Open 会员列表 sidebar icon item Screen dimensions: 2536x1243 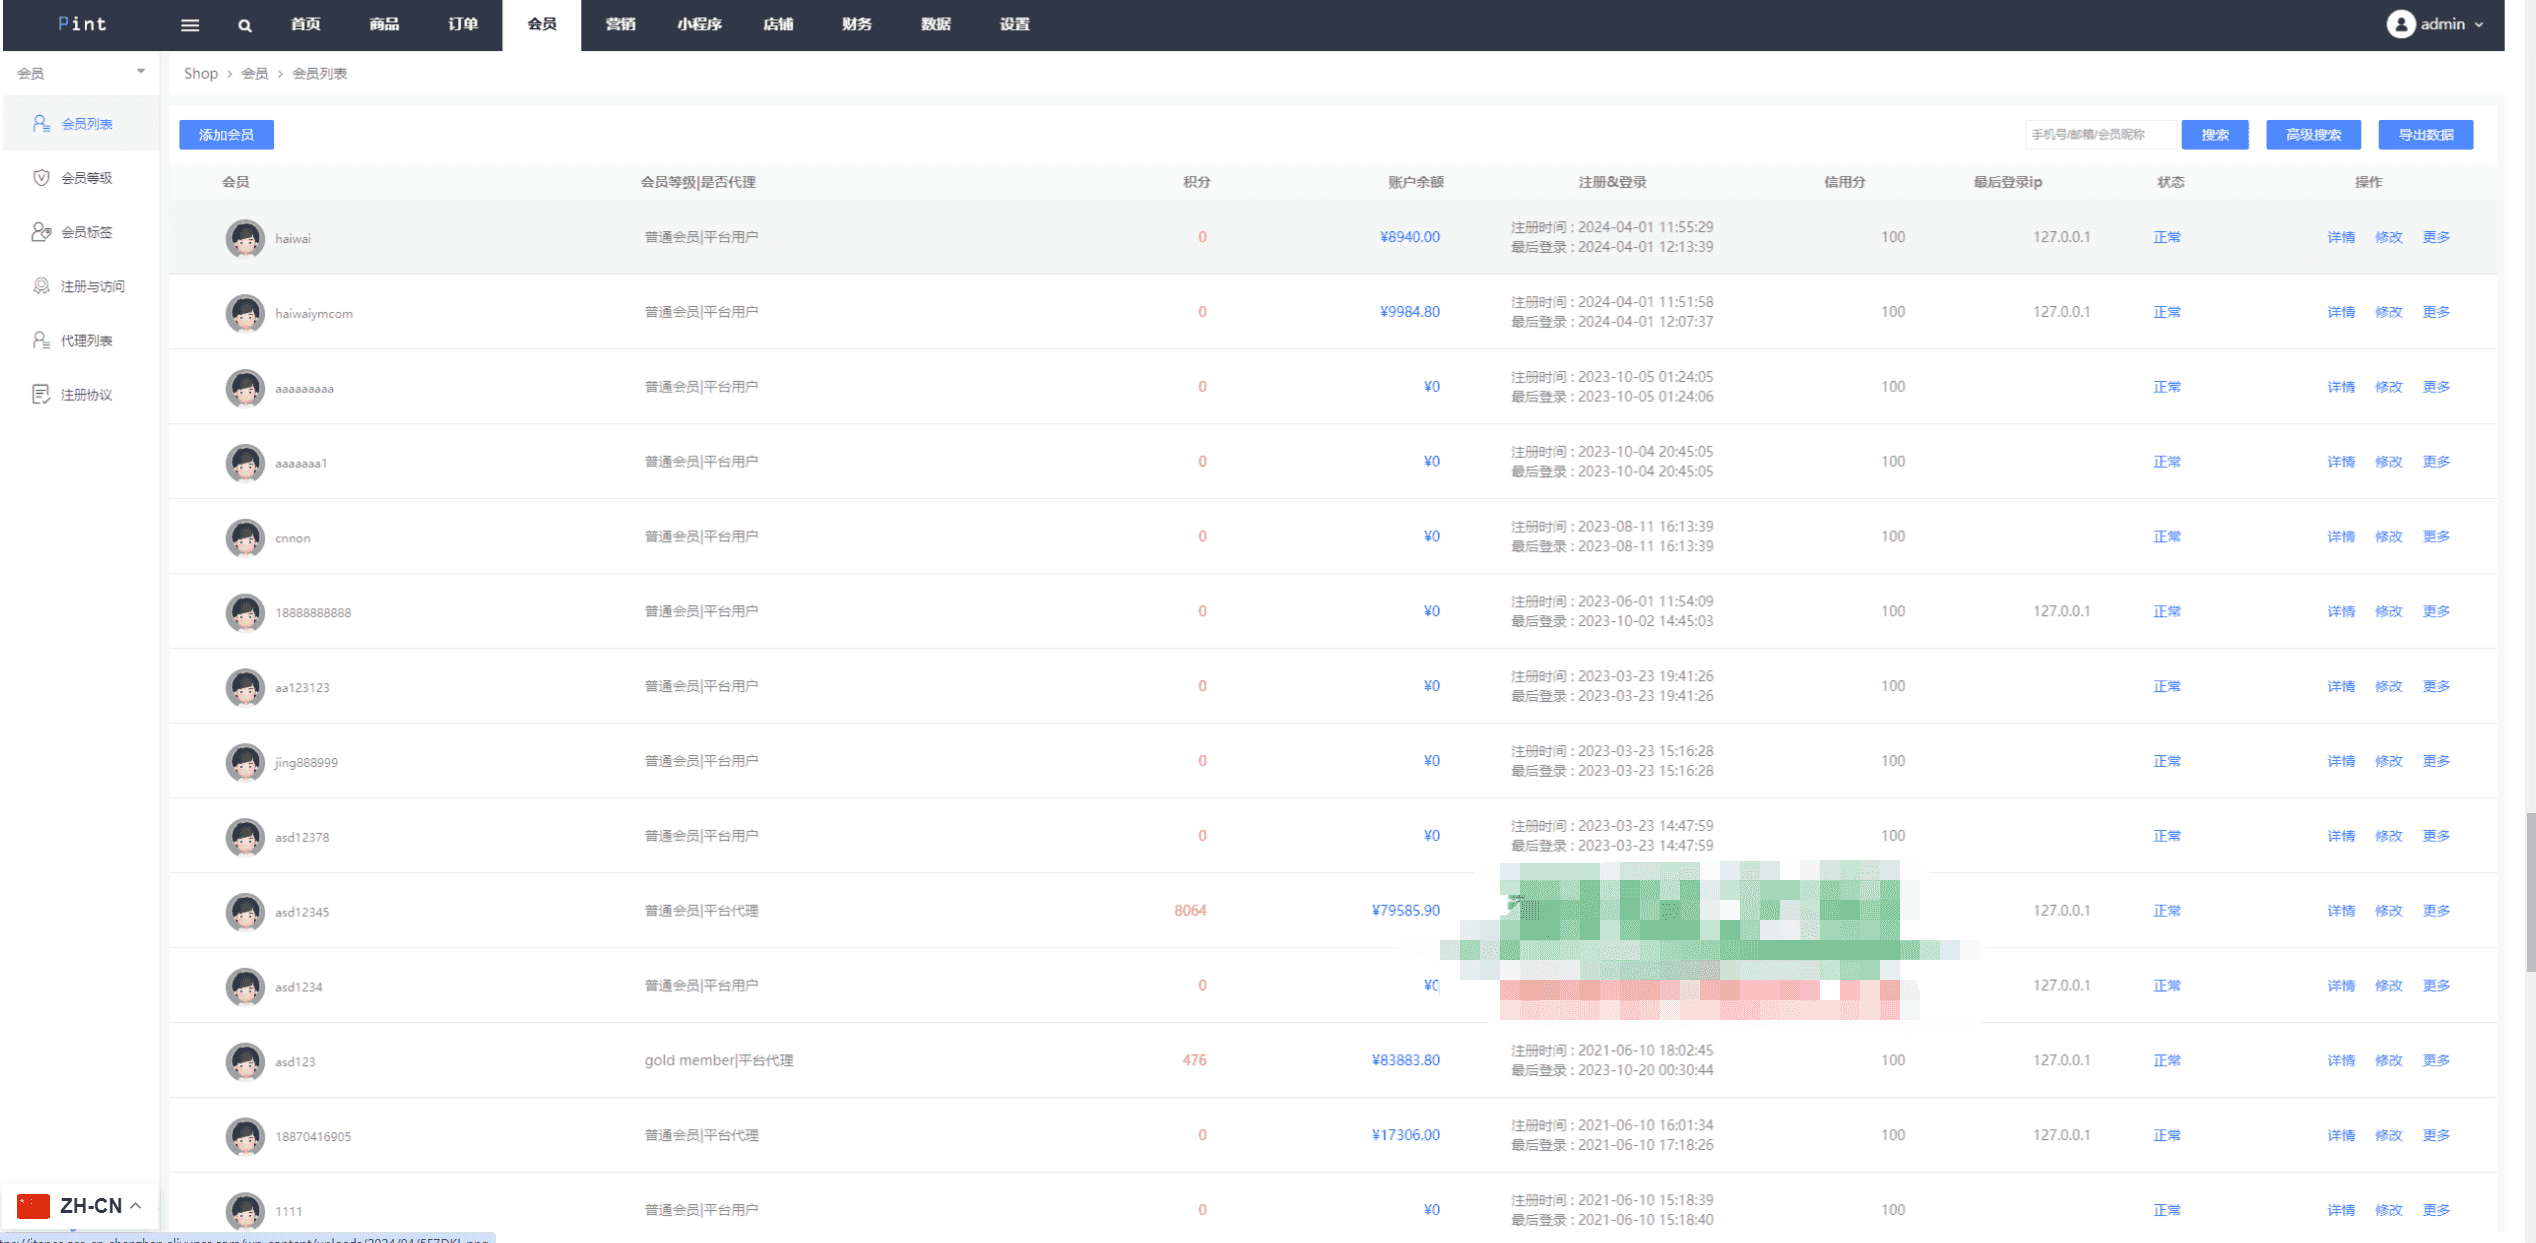(x=41, y=123)
